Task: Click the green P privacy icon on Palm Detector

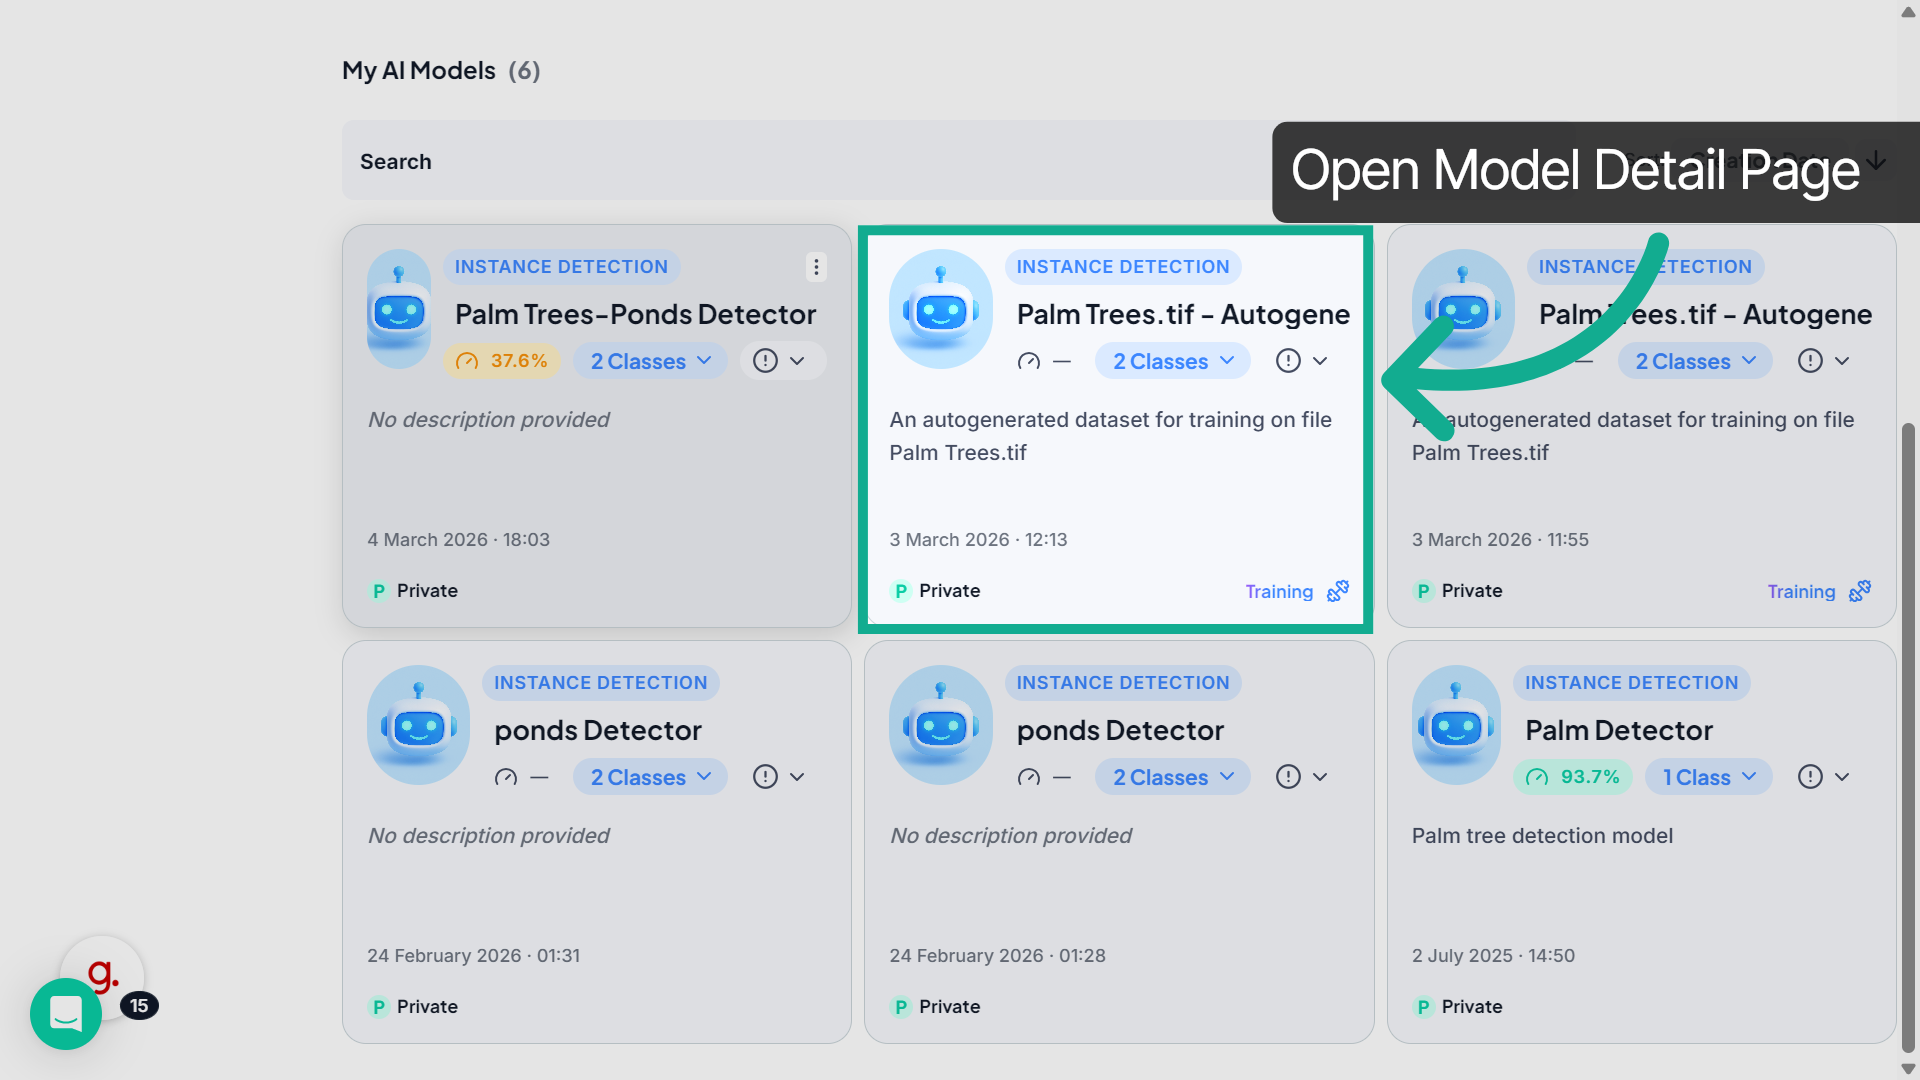Action: coord(1423,1007)
